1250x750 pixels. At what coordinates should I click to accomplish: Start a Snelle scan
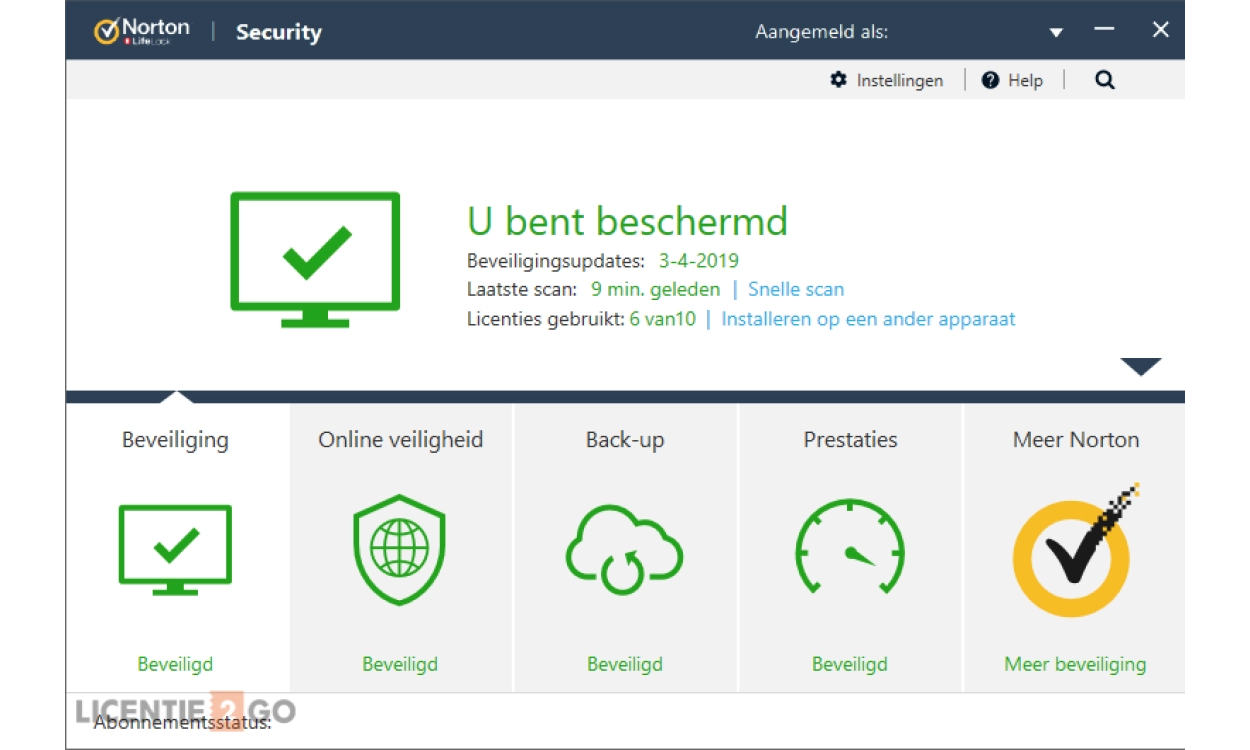(796, 290)
